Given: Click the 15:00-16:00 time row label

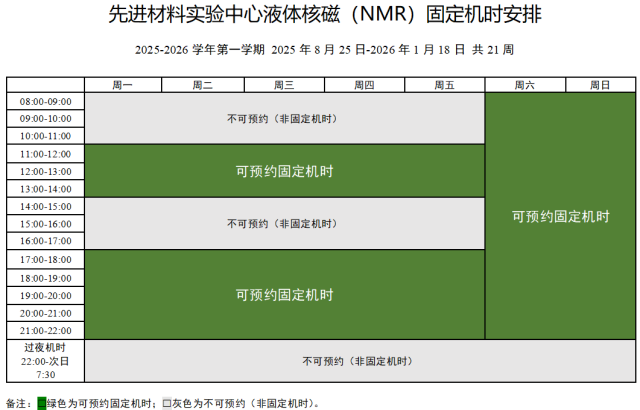Looking at the screenshot, I should point(46,223).
